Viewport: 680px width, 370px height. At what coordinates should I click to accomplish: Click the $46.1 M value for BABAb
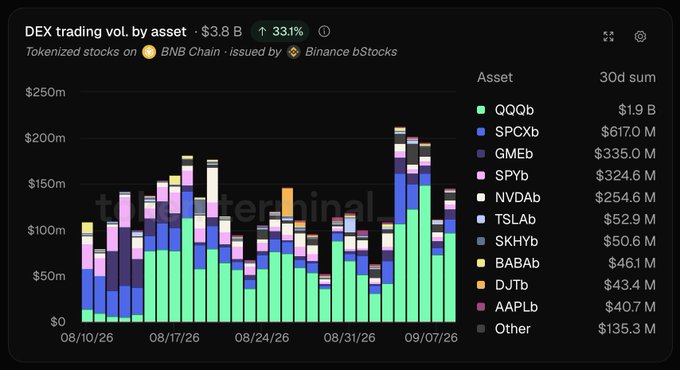632,263
